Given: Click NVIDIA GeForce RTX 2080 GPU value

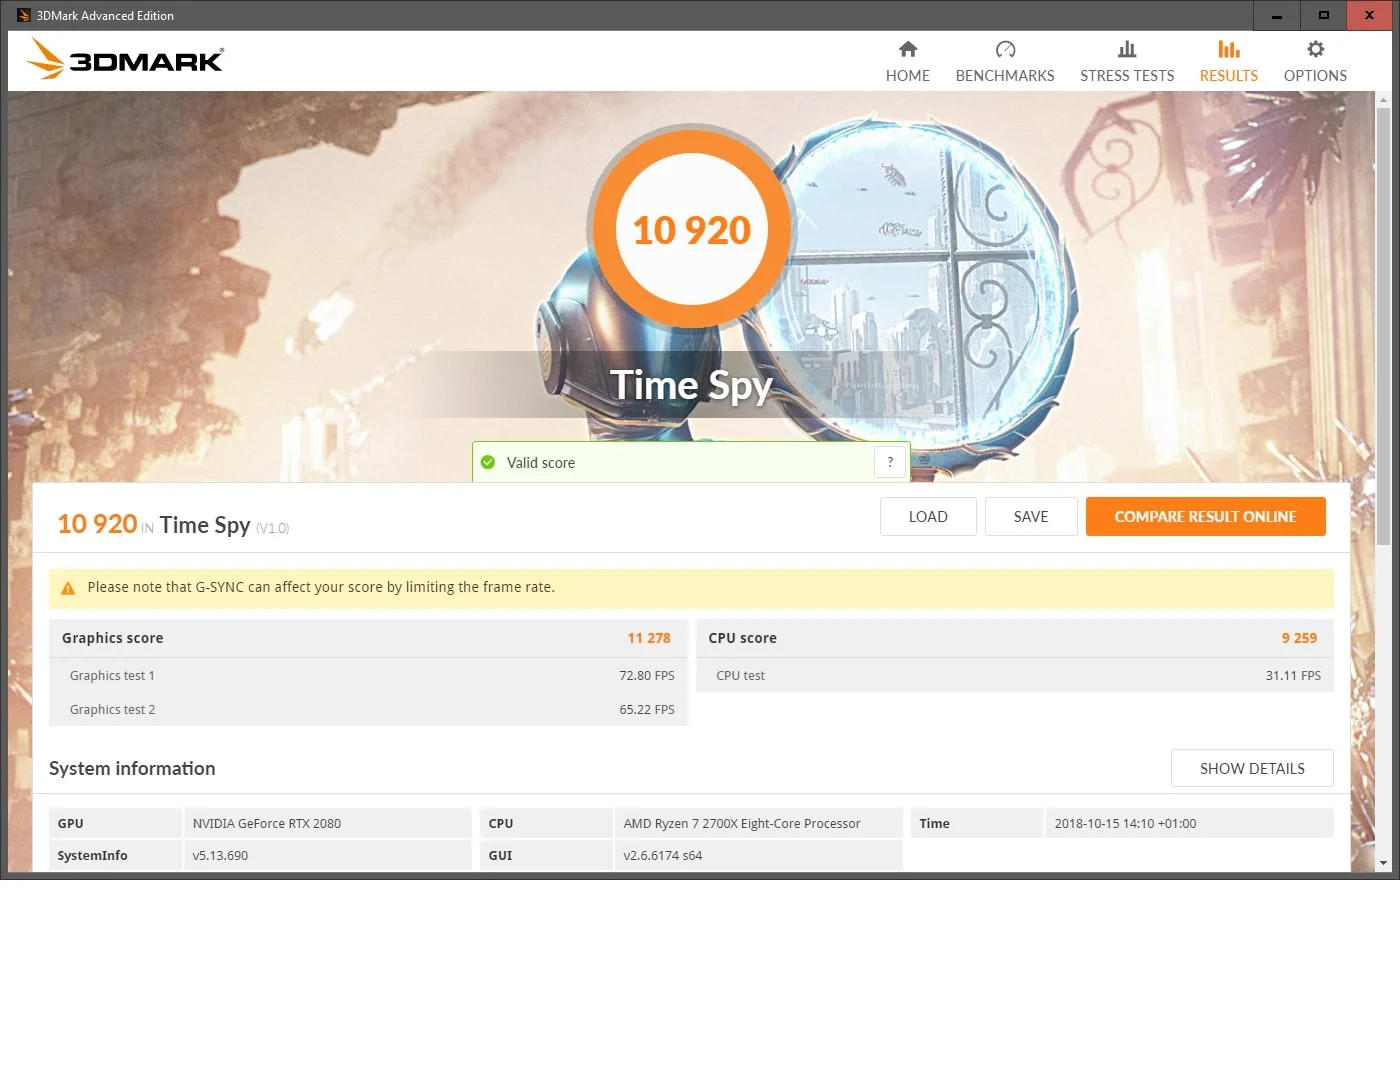Looking at the screenshot, I should pyautogui.click(x=267, y=824).
